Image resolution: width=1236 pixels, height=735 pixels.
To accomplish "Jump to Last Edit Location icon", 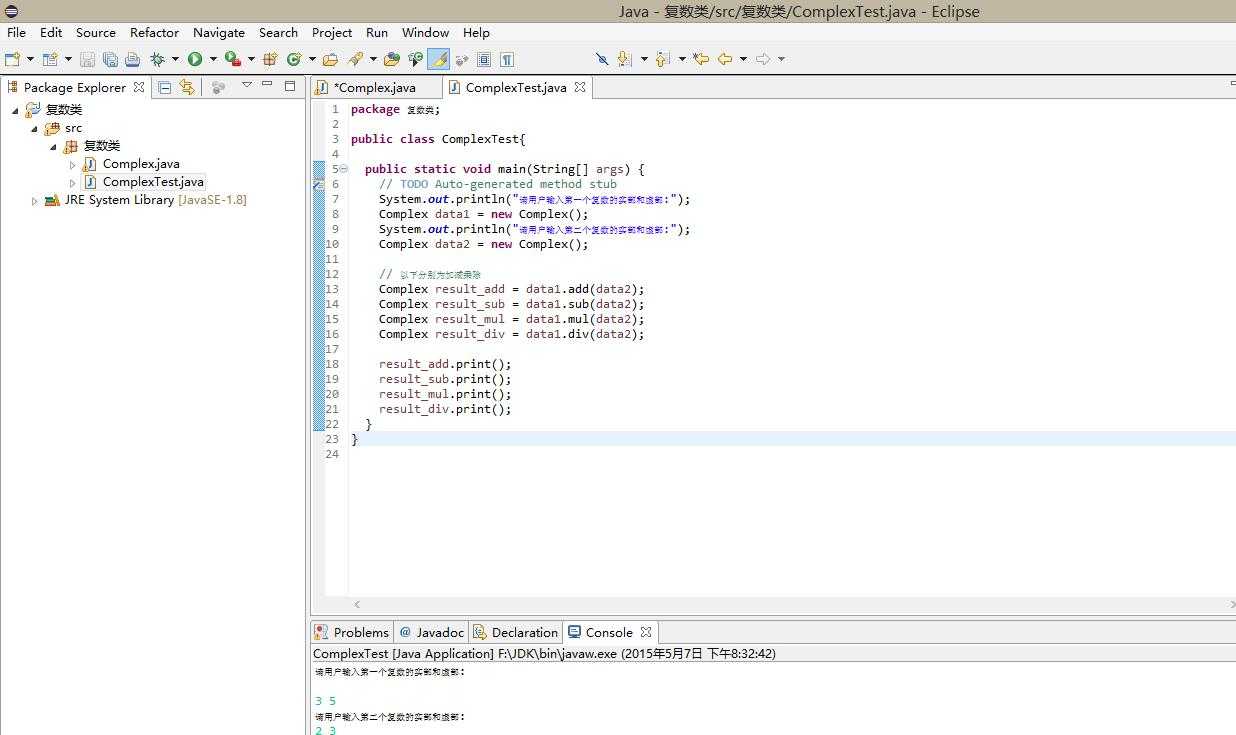I will click(701, 59).
